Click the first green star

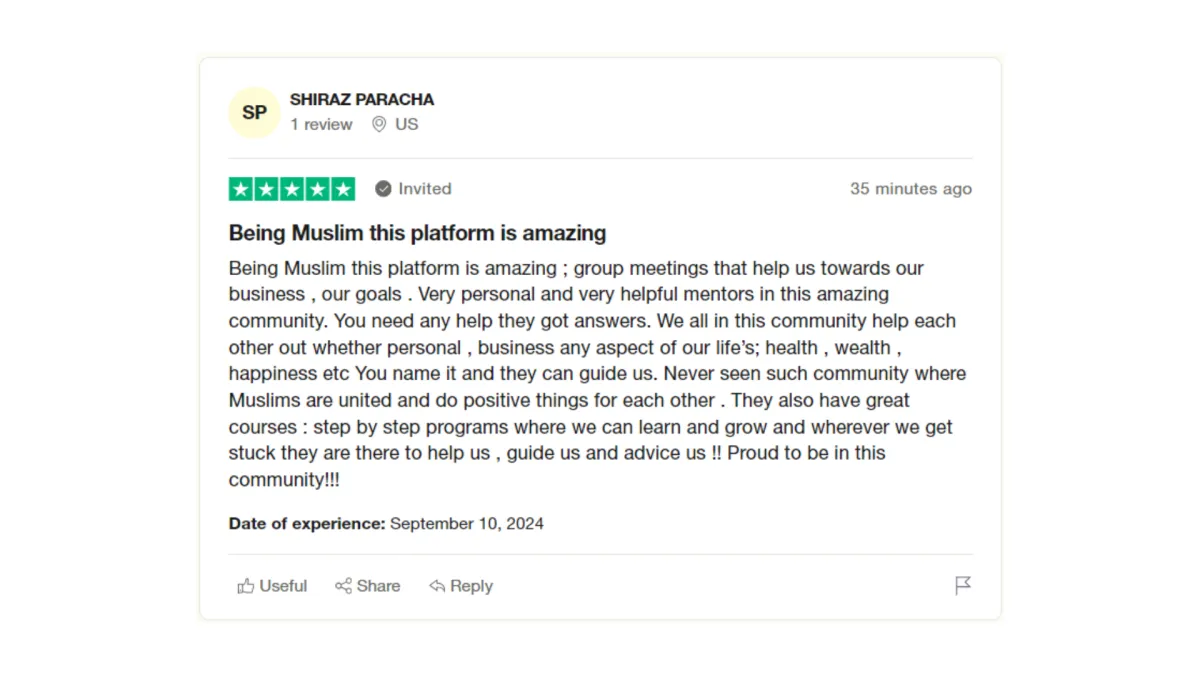pos(241,189)
